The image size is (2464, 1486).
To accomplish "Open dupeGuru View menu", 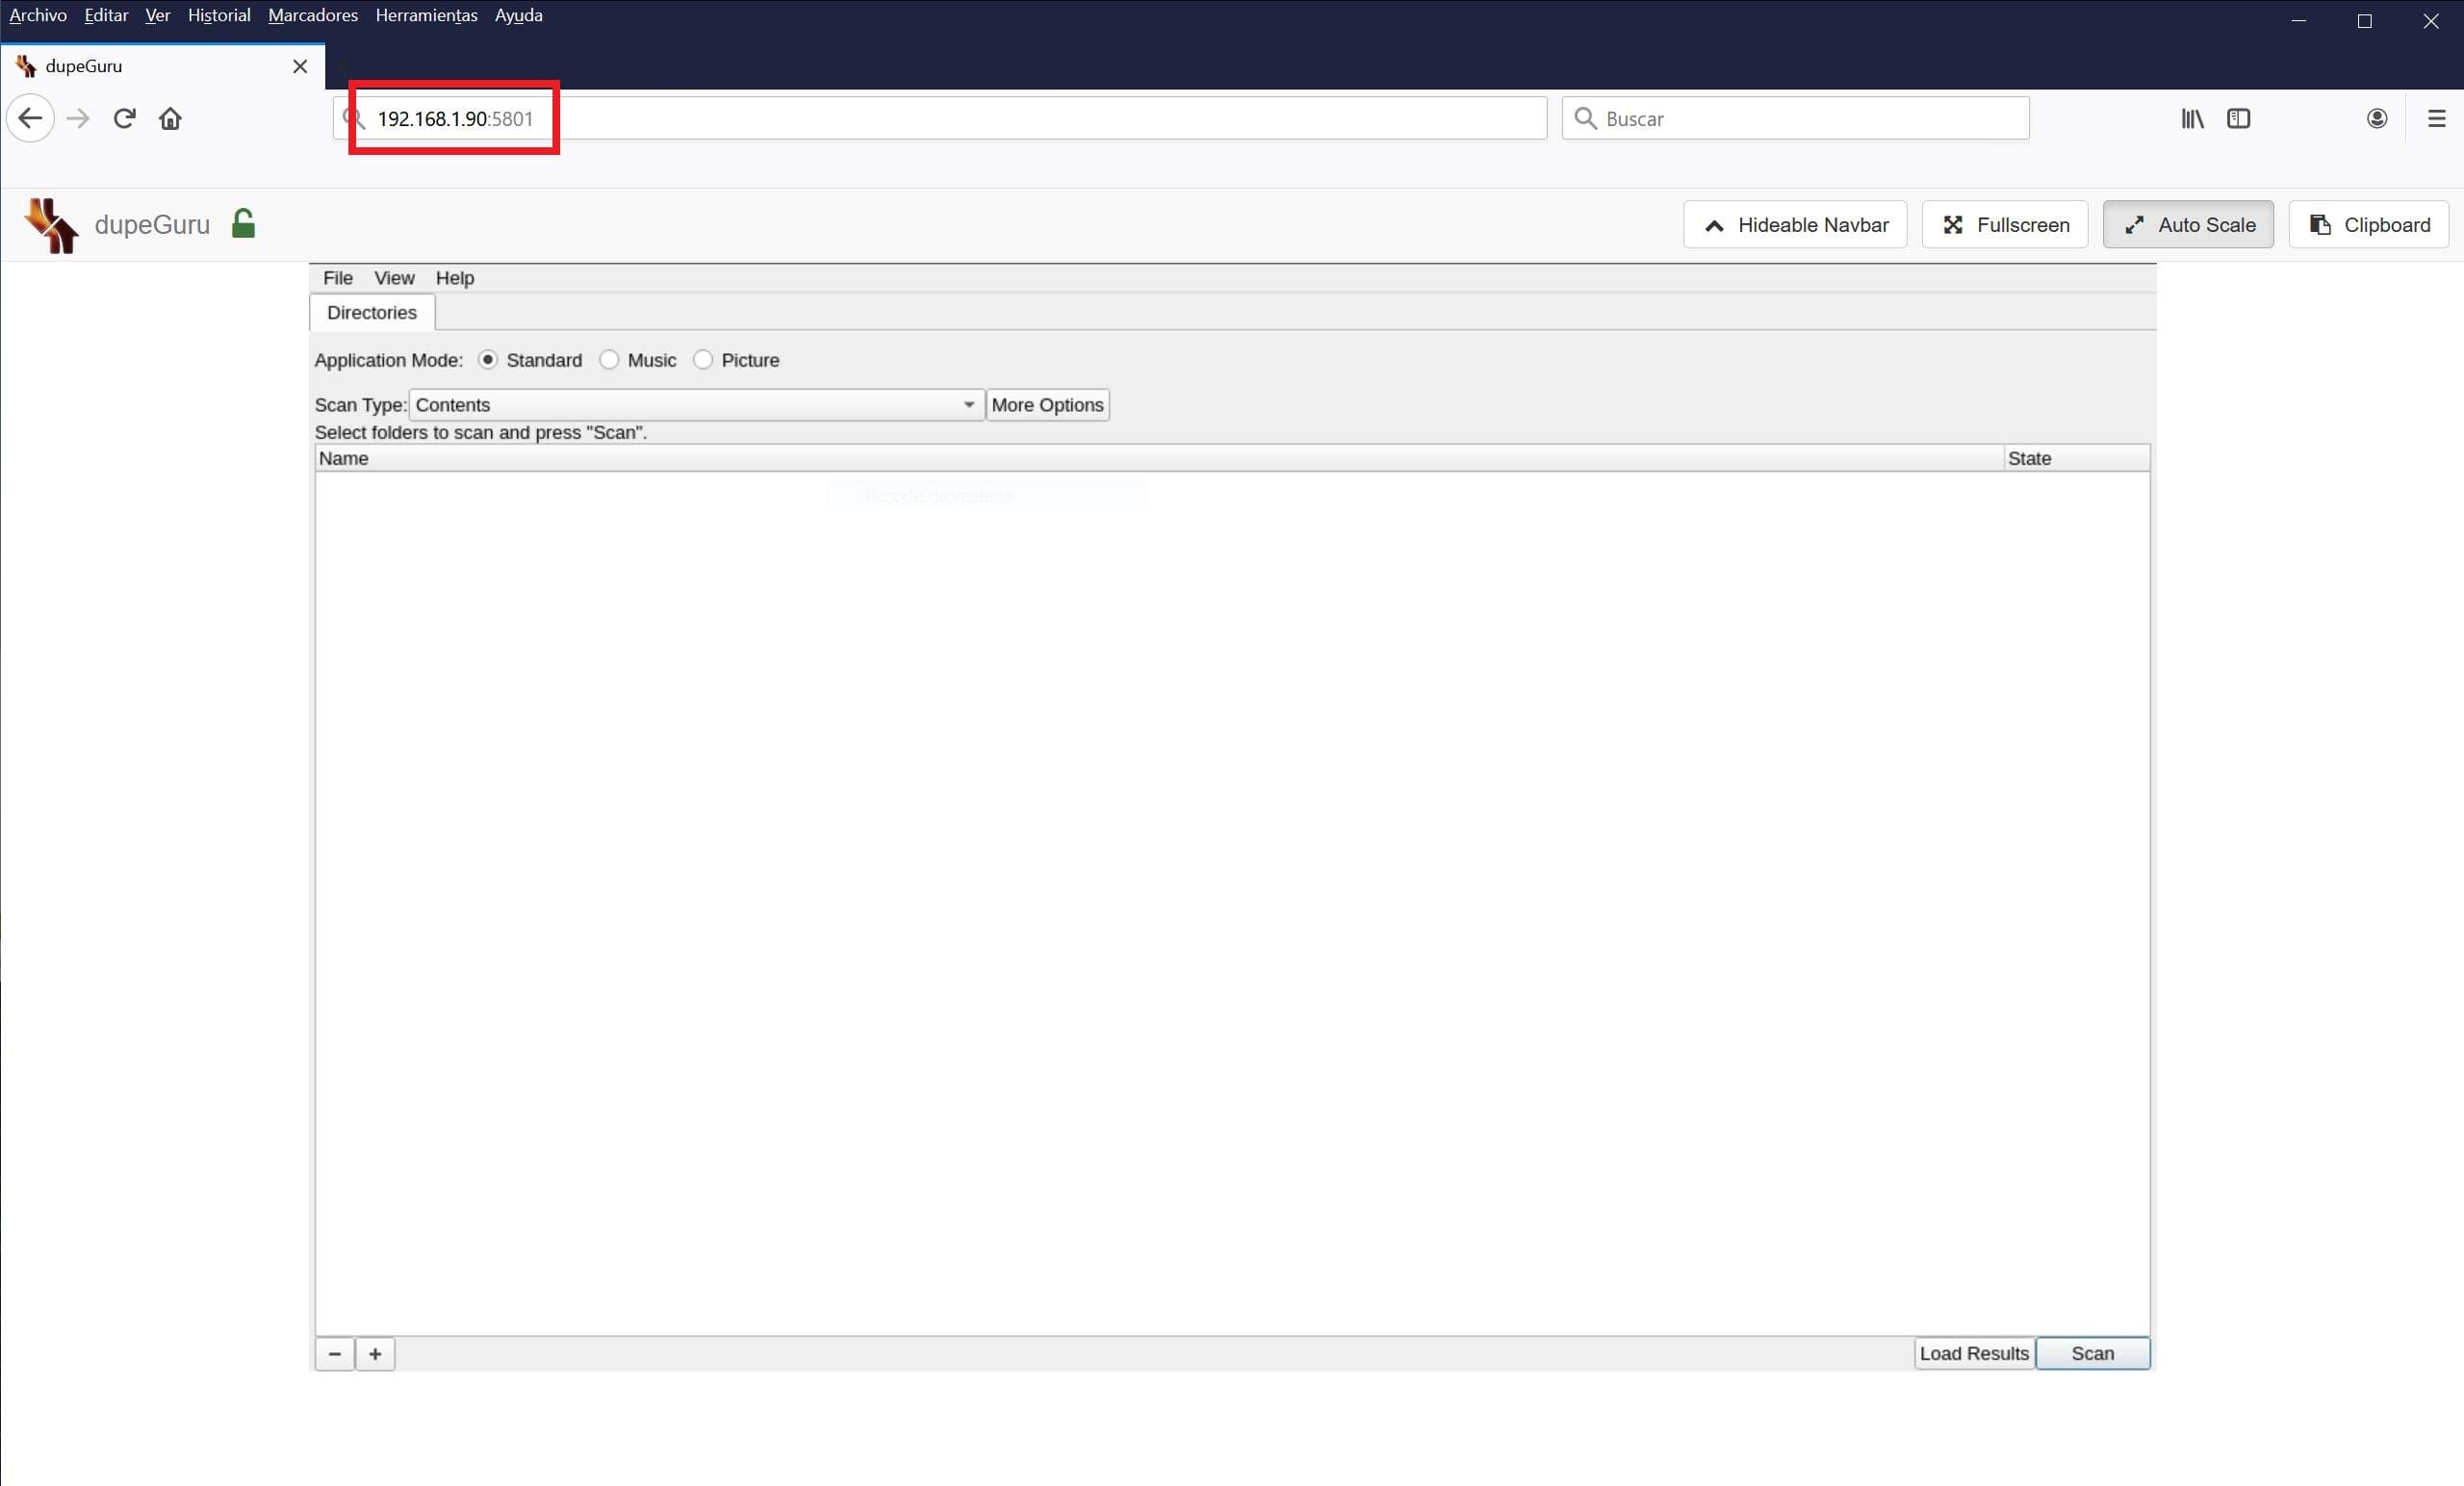I will point(394,278).
